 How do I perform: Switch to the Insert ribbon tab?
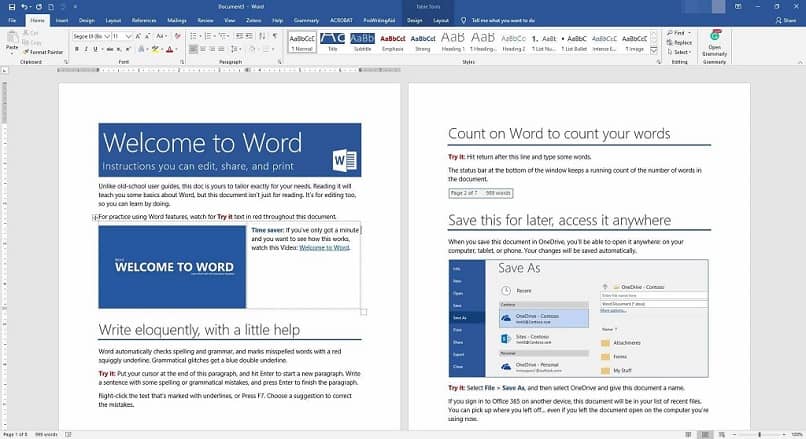pos(62,19)
